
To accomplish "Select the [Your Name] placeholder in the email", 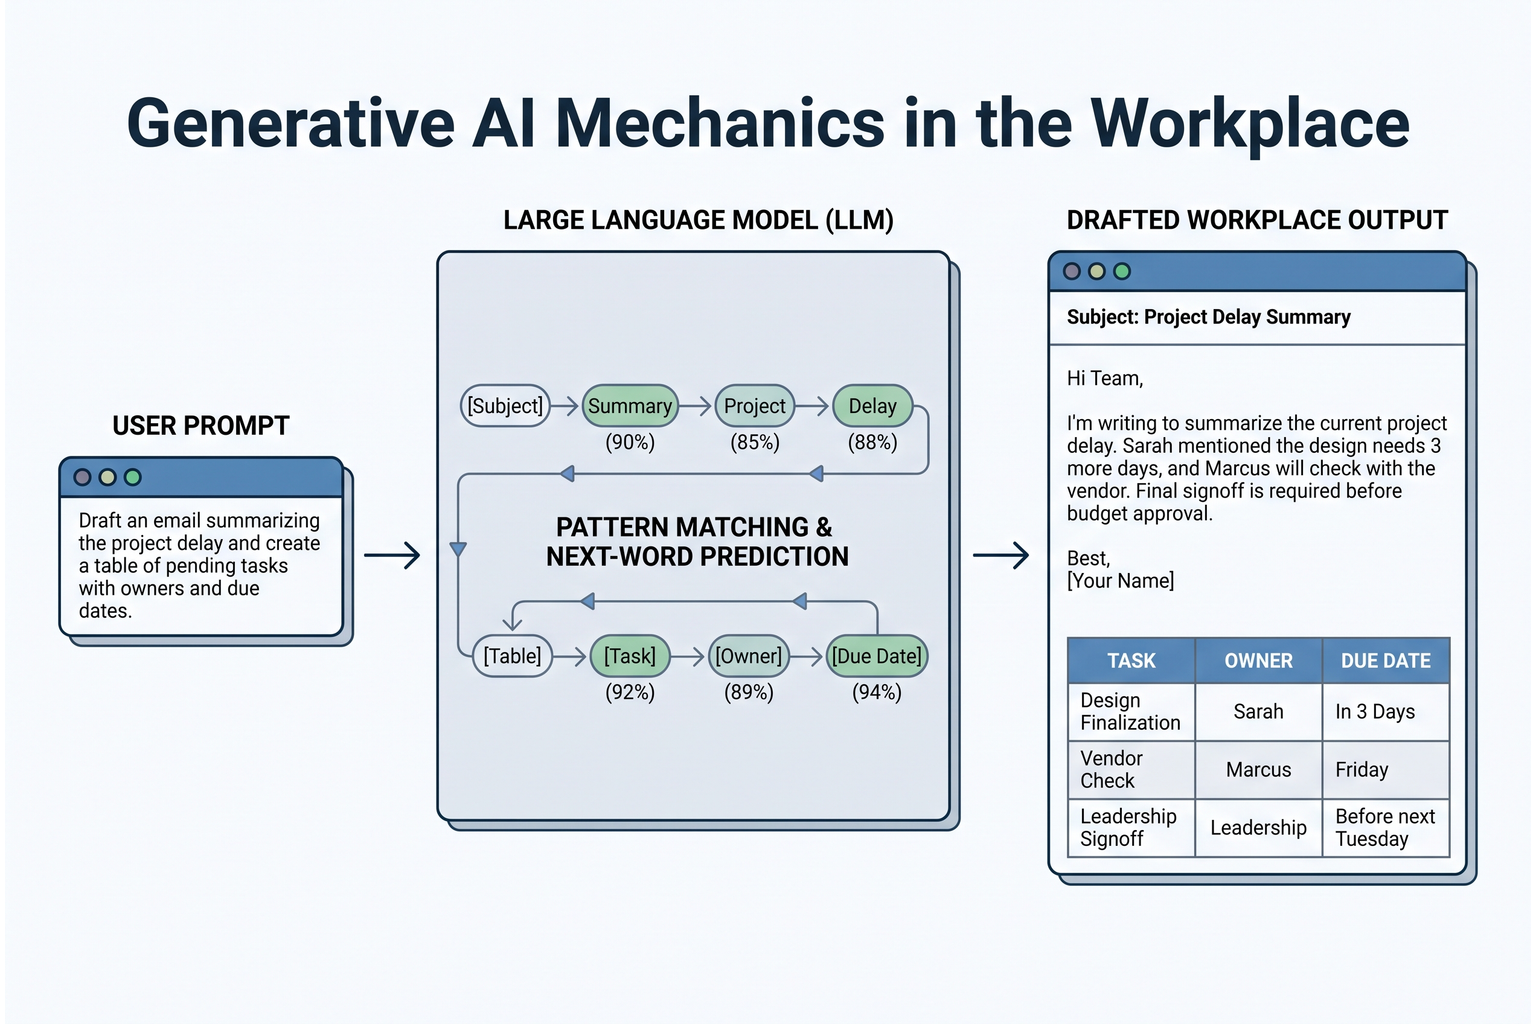I will click(x=1121, y=581).
